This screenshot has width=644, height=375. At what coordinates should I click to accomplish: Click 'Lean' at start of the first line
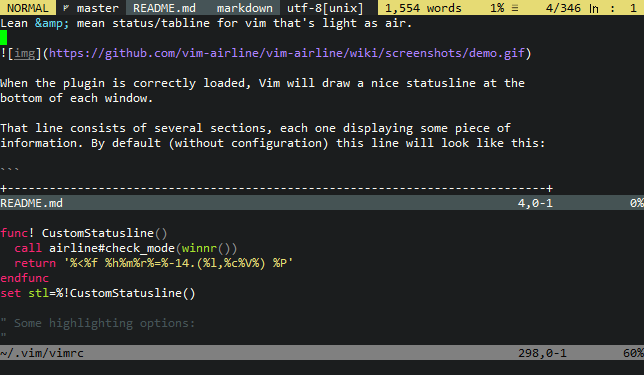14,23
